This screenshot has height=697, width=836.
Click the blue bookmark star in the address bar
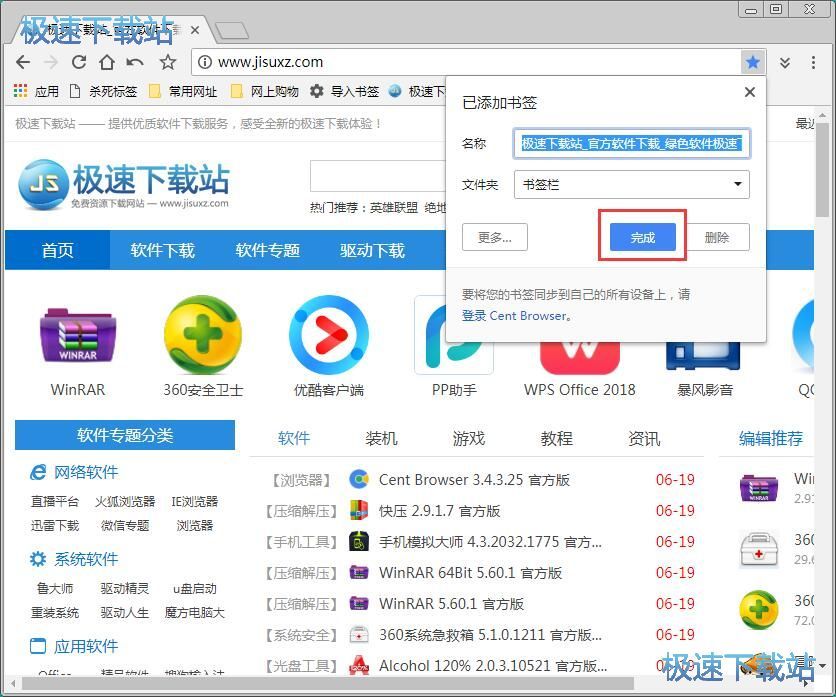(x=753, y=62)
